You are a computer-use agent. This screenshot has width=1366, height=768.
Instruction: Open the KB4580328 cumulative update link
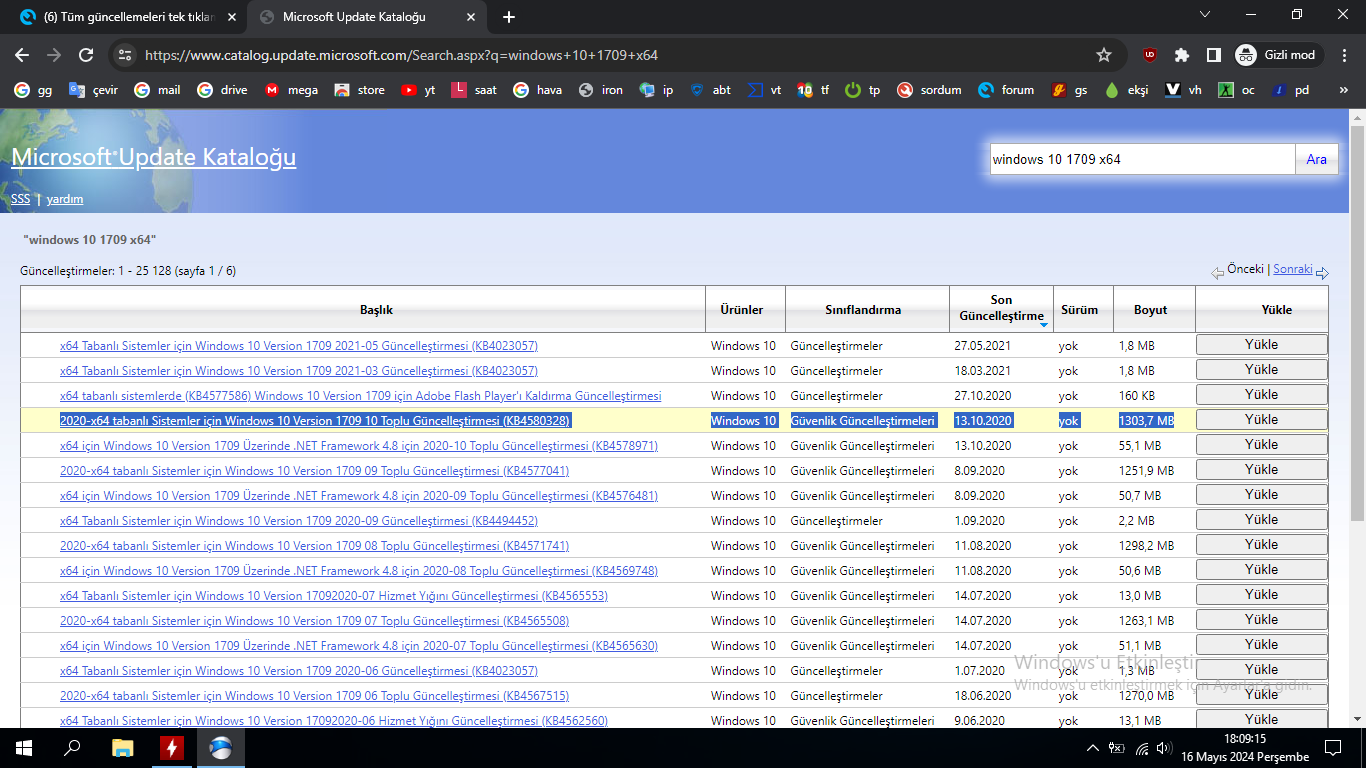[x=315, y=421]
